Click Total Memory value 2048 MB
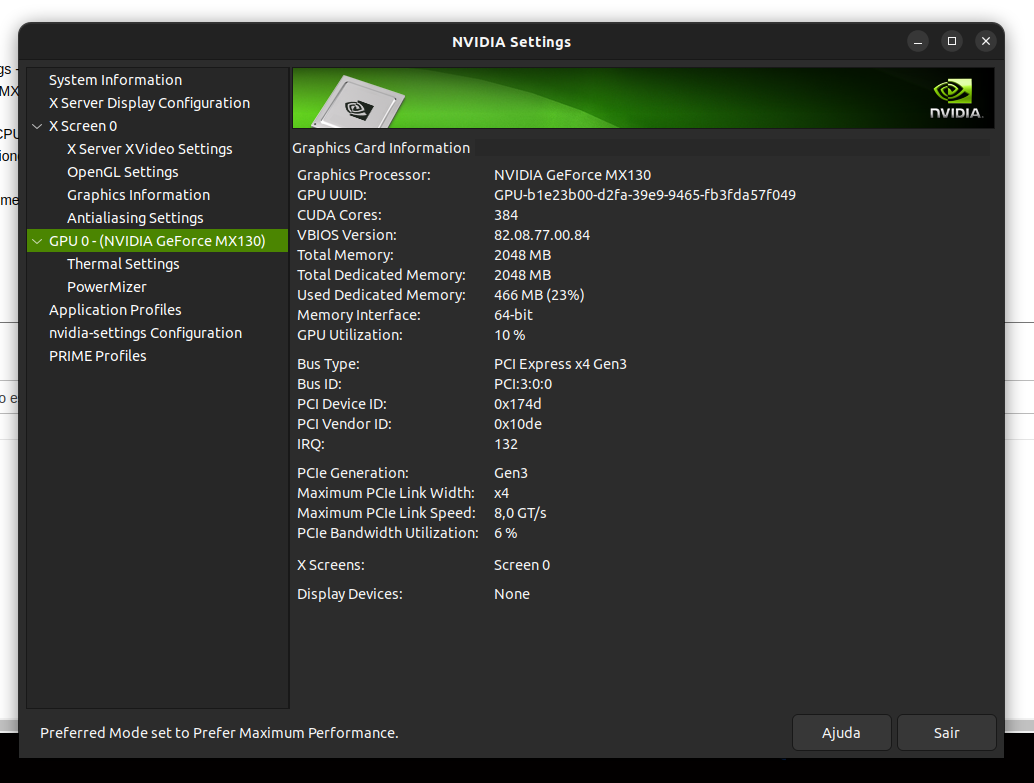Viewport: 1034px width, 783px height. pos(522,255)
